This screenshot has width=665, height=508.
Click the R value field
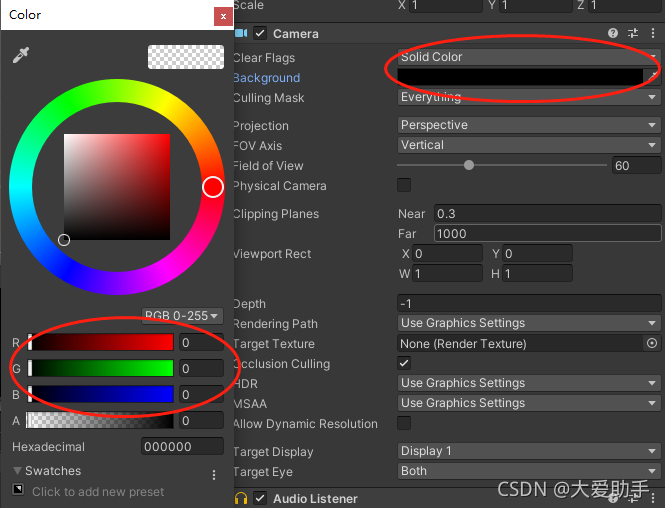201,343
